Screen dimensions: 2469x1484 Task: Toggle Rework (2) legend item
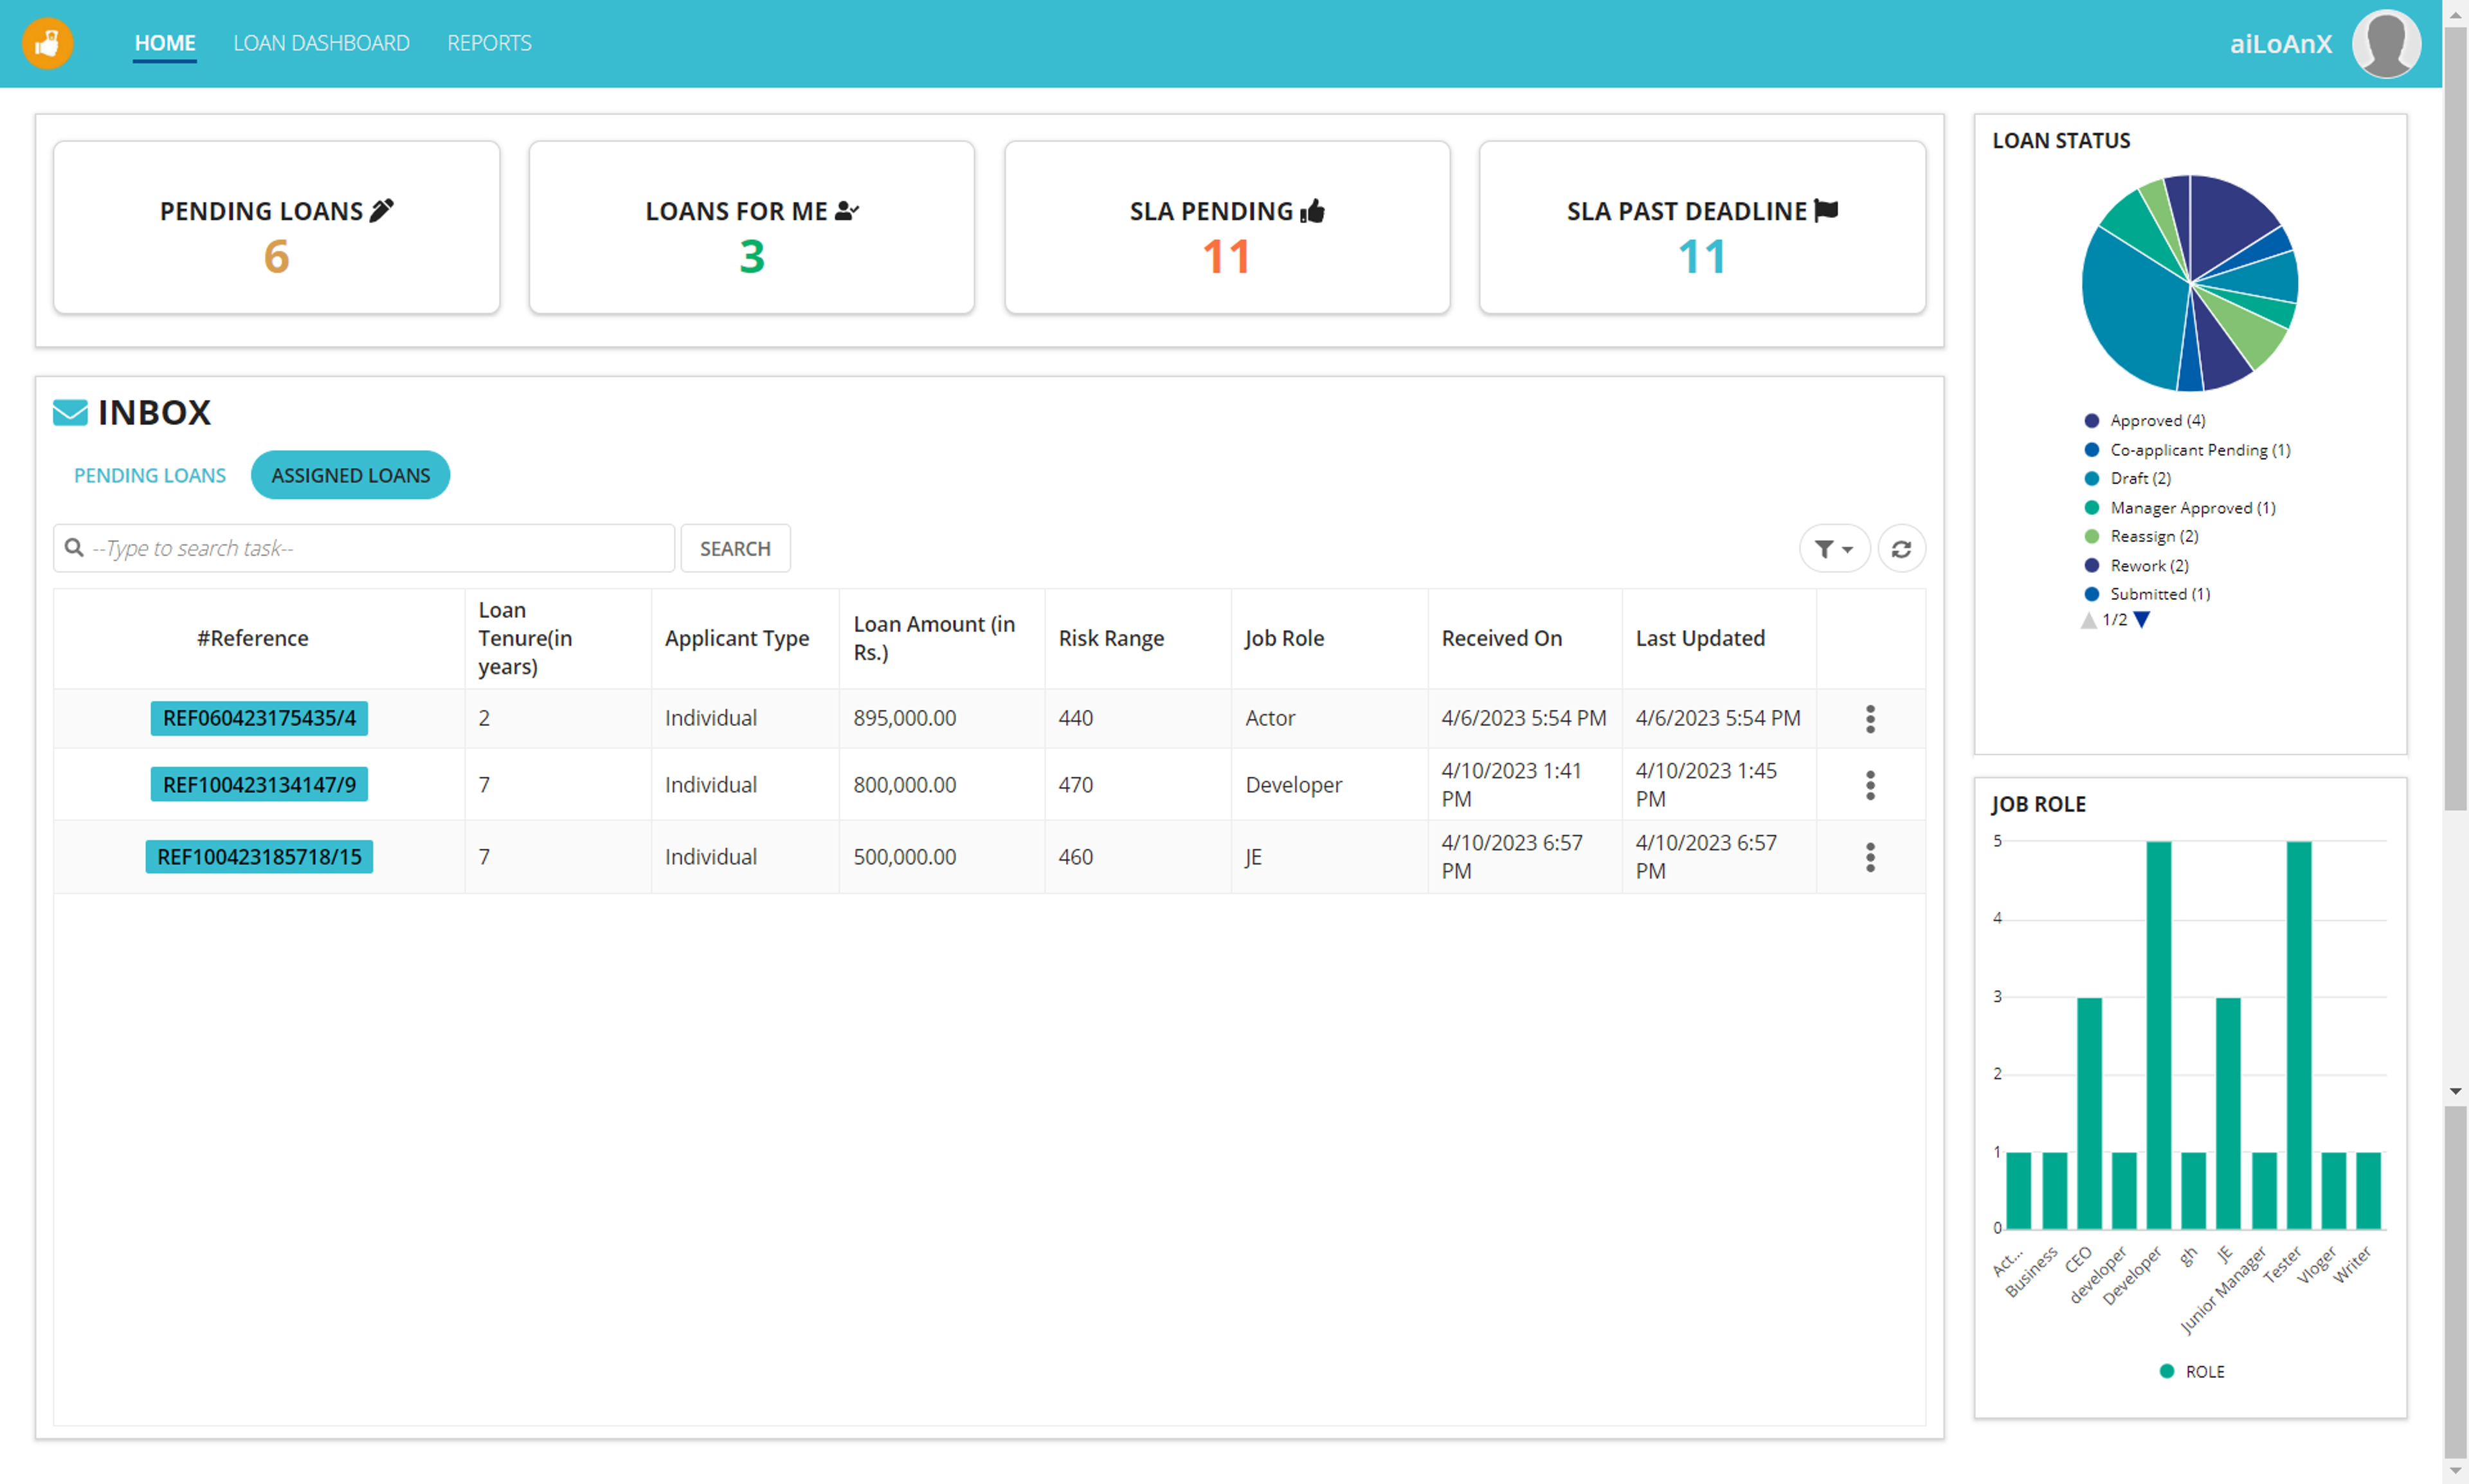2136,565
